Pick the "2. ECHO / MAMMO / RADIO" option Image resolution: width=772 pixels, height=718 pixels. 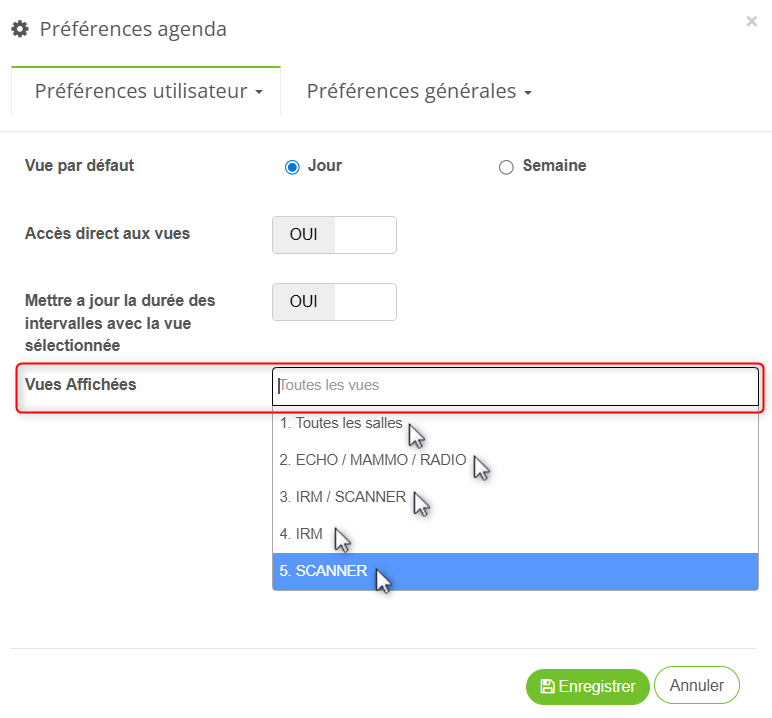tap(373, 460)
